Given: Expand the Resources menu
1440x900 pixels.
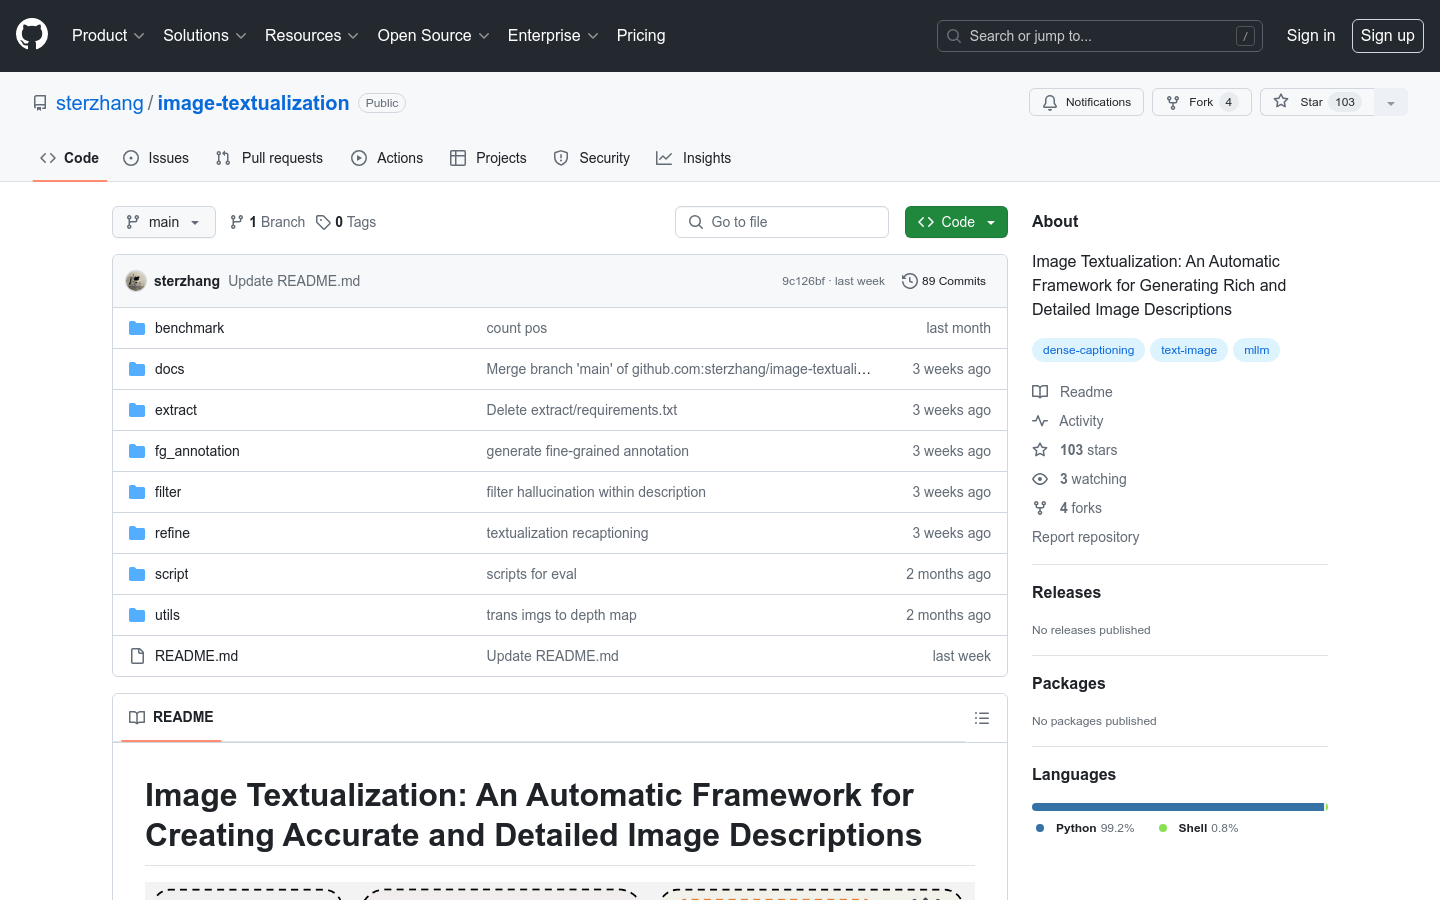Looking at the screenshot, I should coord(311,36).
